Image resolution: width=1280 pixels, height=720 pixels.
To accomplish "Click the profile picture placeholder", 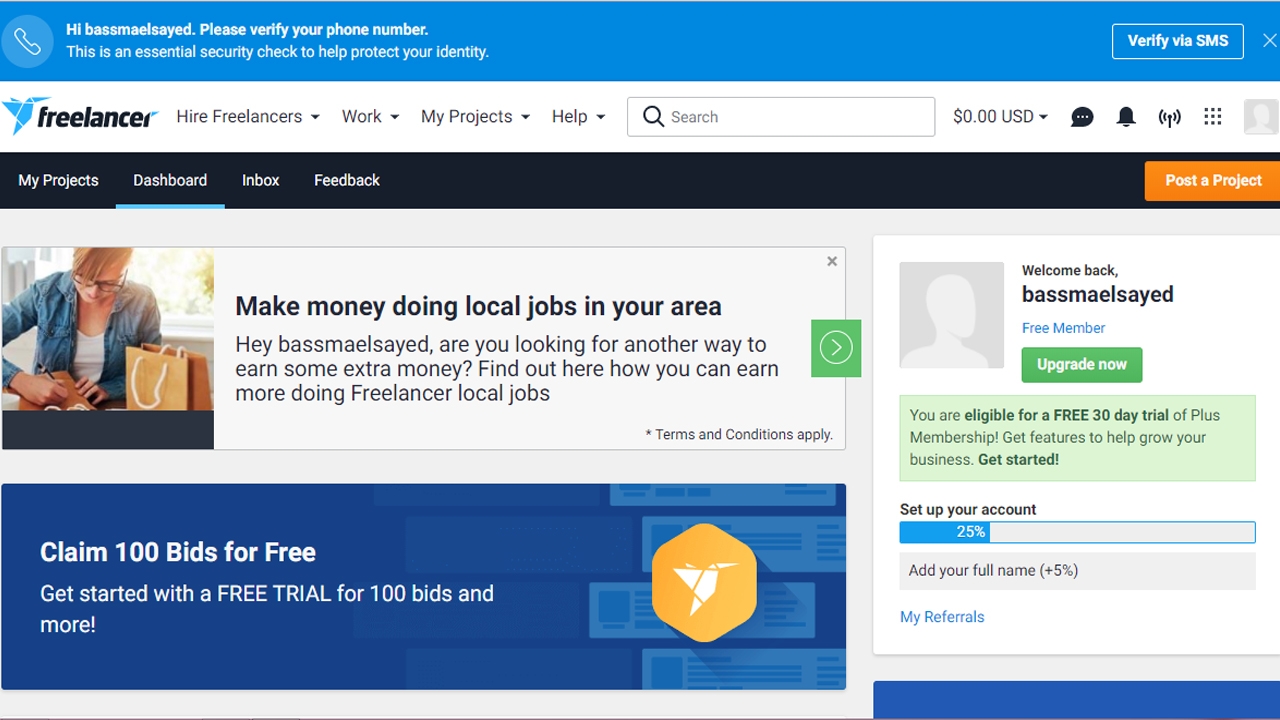I will 952,315.
